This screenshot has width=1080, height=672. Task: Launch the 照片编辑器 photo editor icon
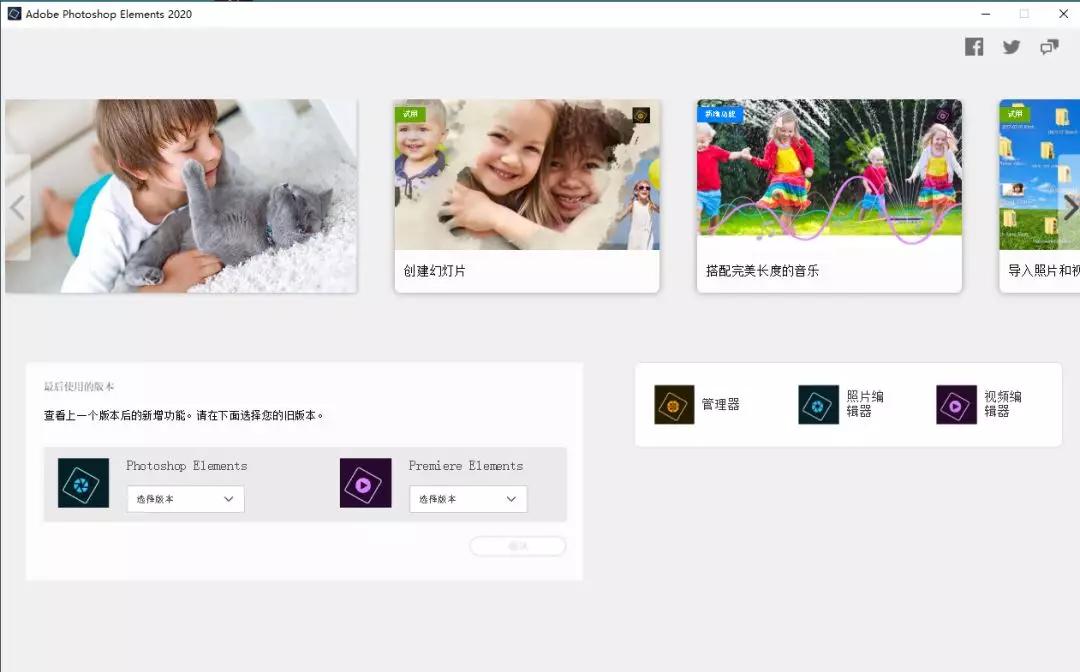point(818,405)
